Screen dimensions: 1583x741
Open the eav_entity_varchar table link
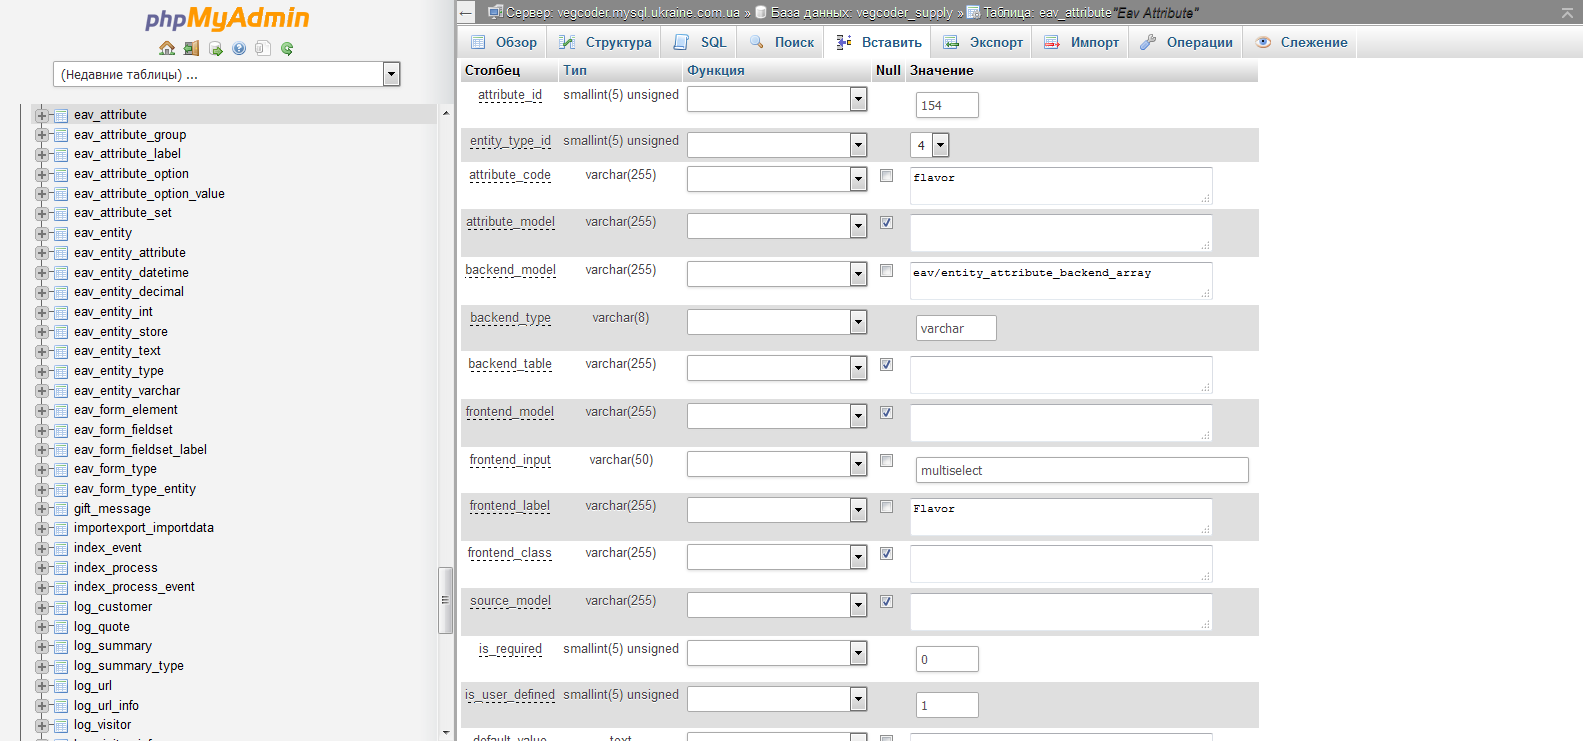point(127,391)
